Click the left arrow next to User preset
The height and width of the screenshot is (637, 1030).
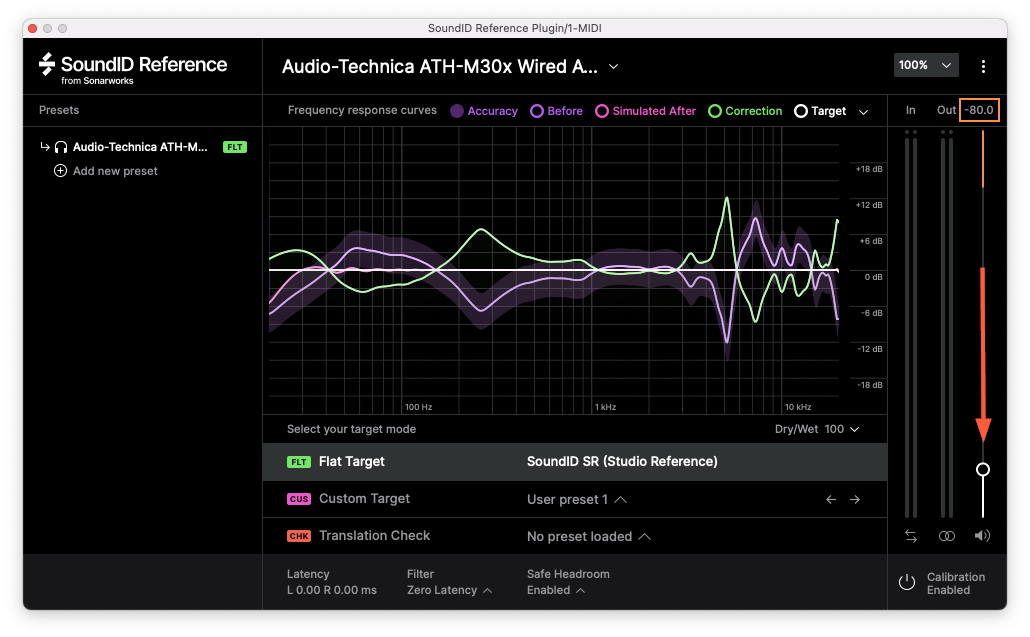coord(831,499)
